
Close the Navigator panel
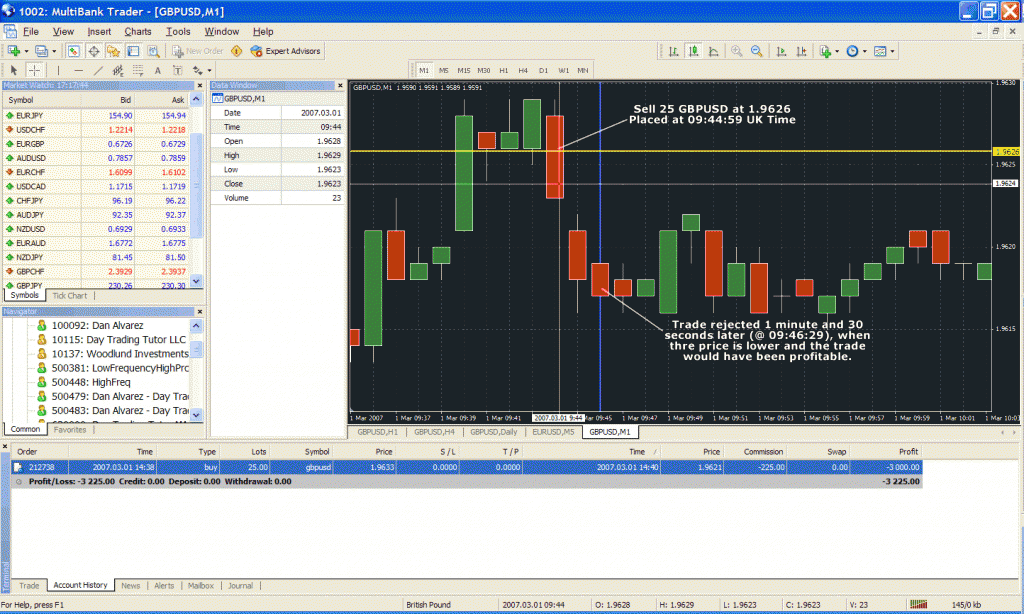(200, 312)
